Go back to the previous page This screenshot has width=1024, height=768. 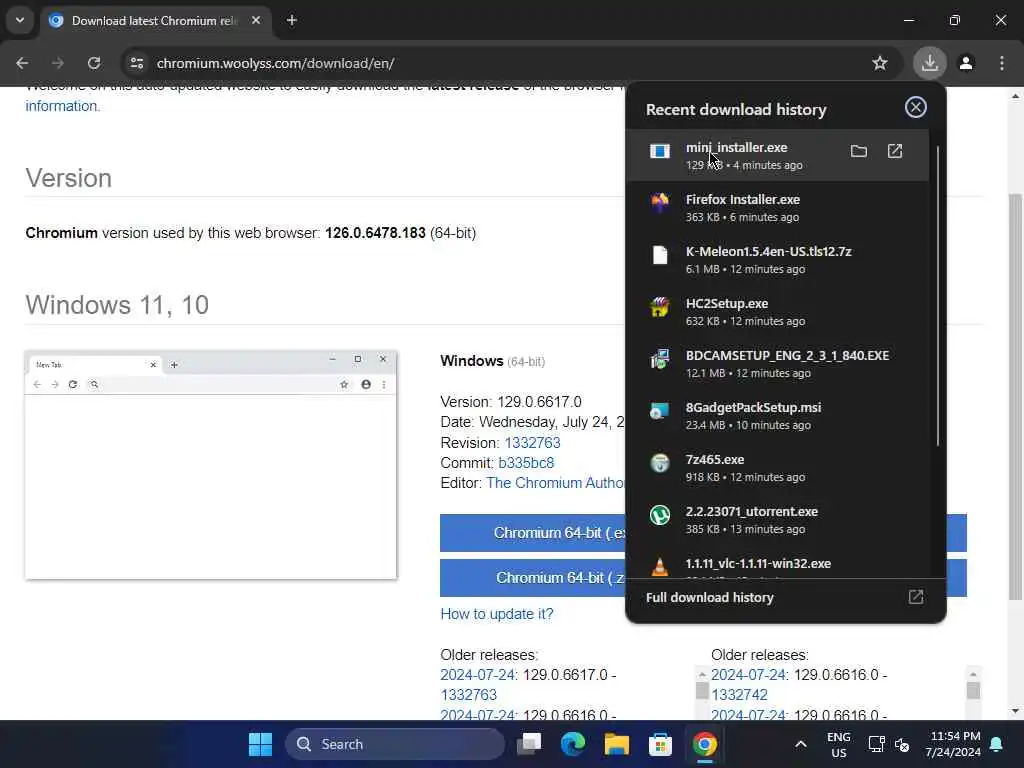(22, 63)
